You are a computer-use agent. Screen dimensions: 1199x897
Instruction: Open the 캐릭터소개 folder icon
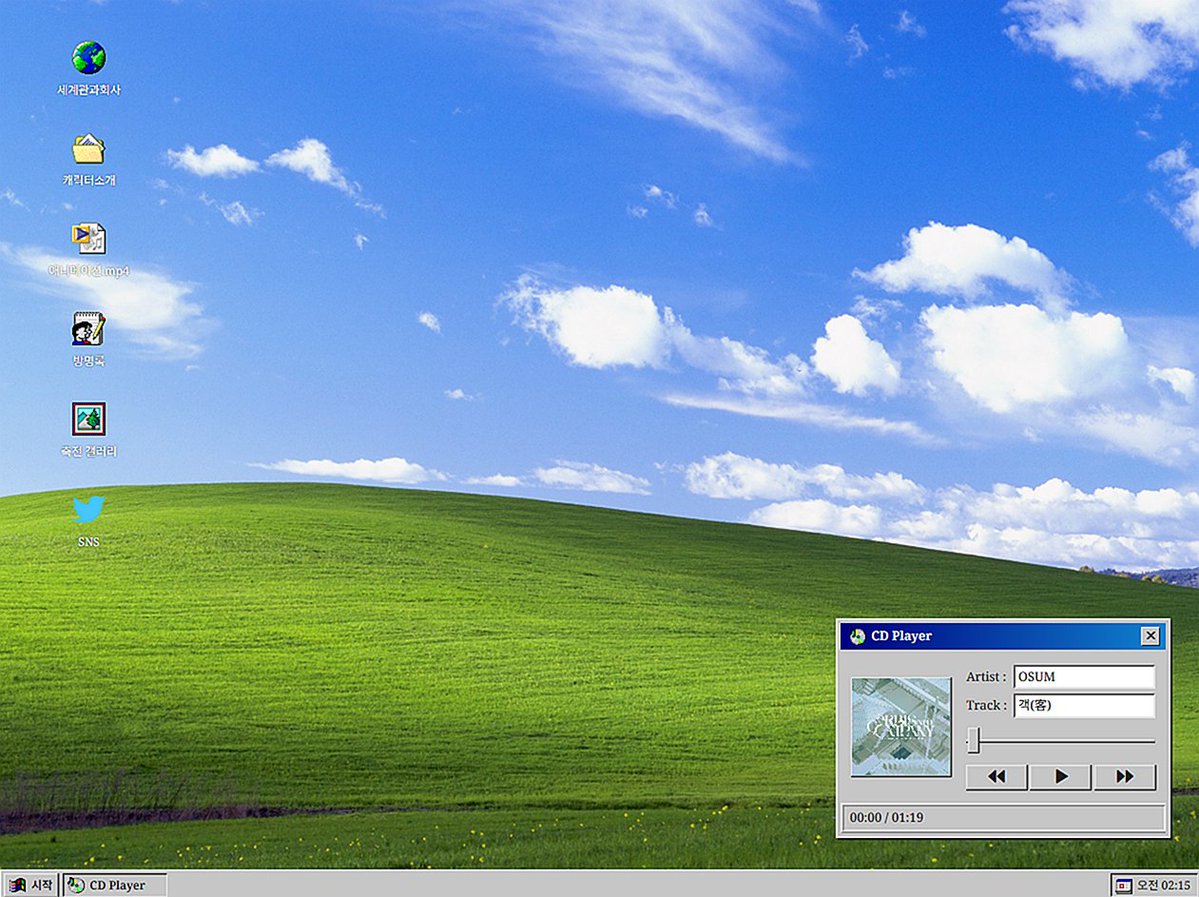[89, 149]
